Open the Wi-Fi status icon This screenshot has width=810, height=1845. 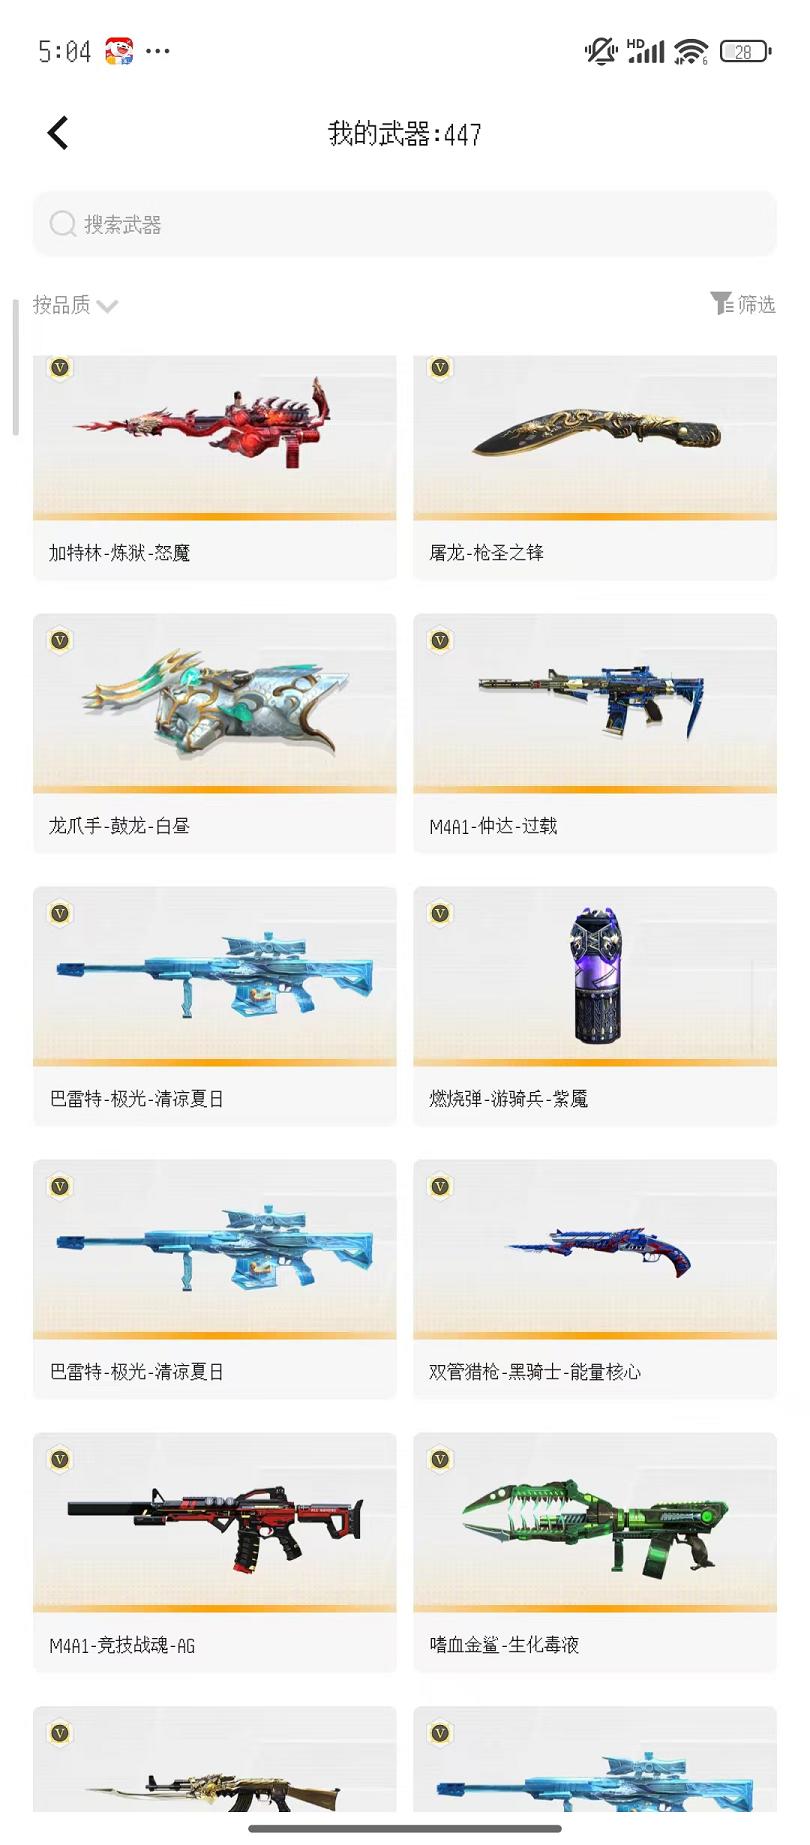[x=691, y=51]
